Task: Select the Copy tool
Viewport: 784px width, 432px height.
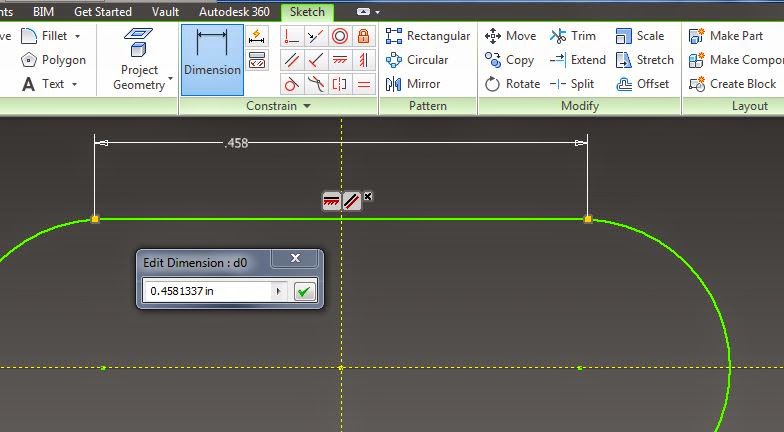Action: (510, 60)
